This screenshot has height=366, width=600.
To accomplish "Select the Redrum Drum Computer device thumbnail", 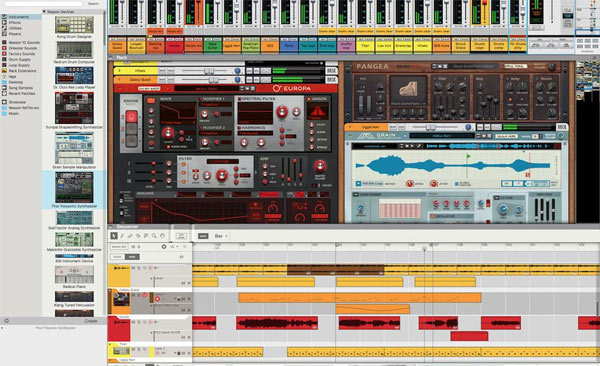I will coord(74,50).
